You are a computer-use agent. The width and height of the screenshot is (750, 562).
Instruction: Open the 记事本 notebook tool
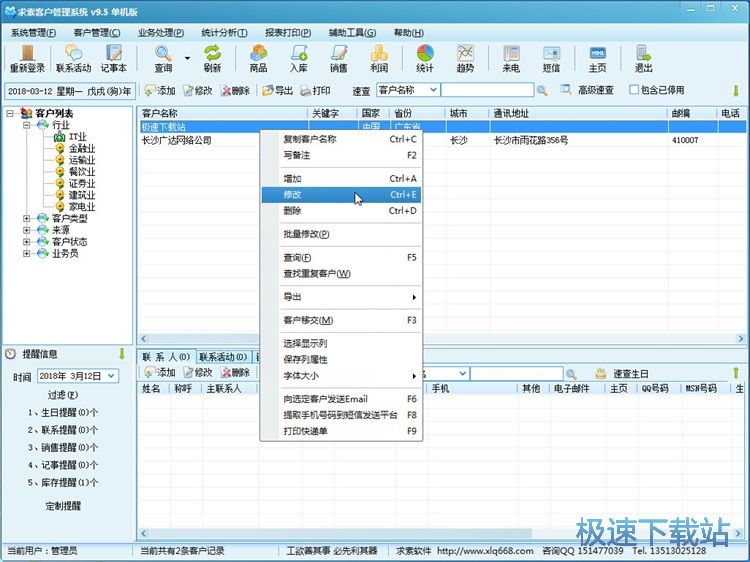pyautogui.click(x=113, y=58)
